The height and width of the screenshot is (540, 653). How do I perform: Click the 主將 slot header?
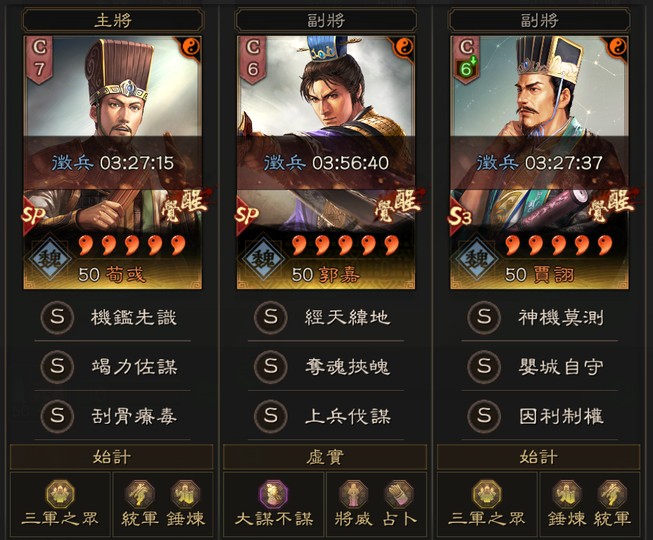click(113, 20)
